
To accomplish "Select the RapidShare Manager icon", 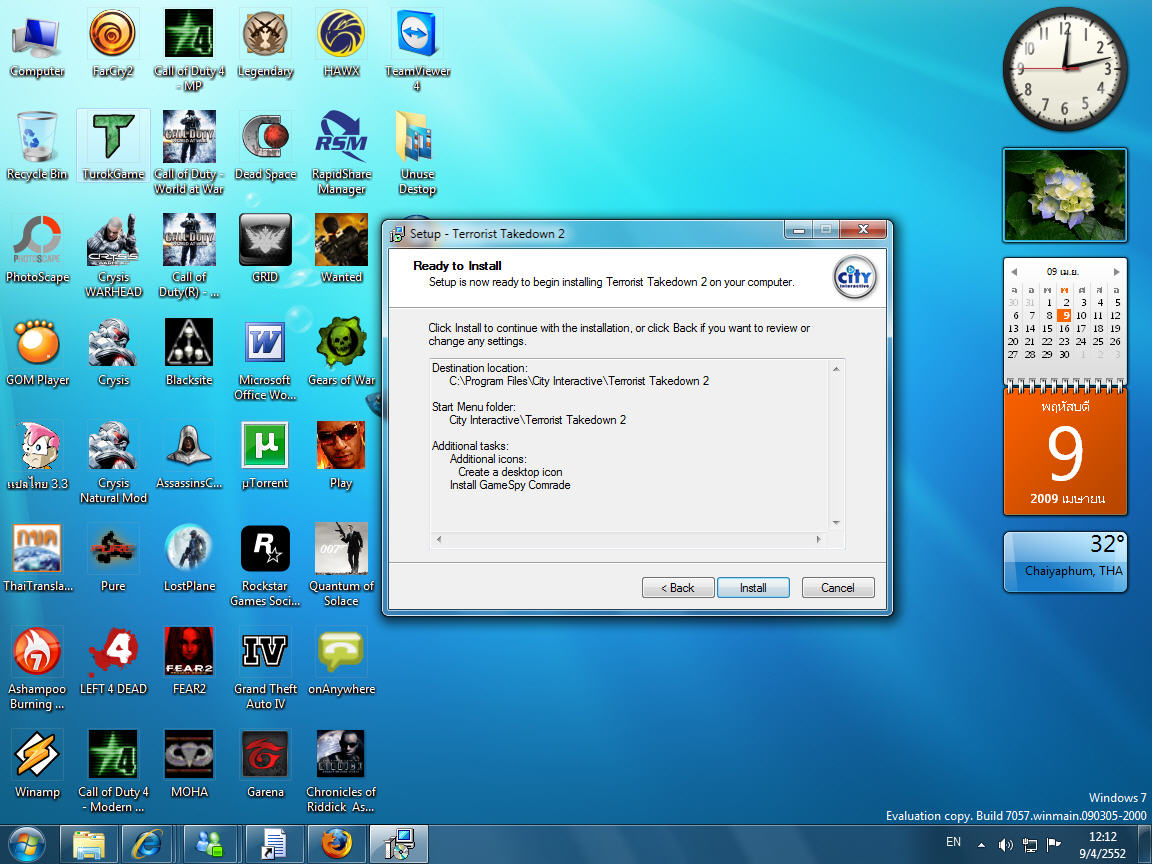I will click(x=342, y=153).
